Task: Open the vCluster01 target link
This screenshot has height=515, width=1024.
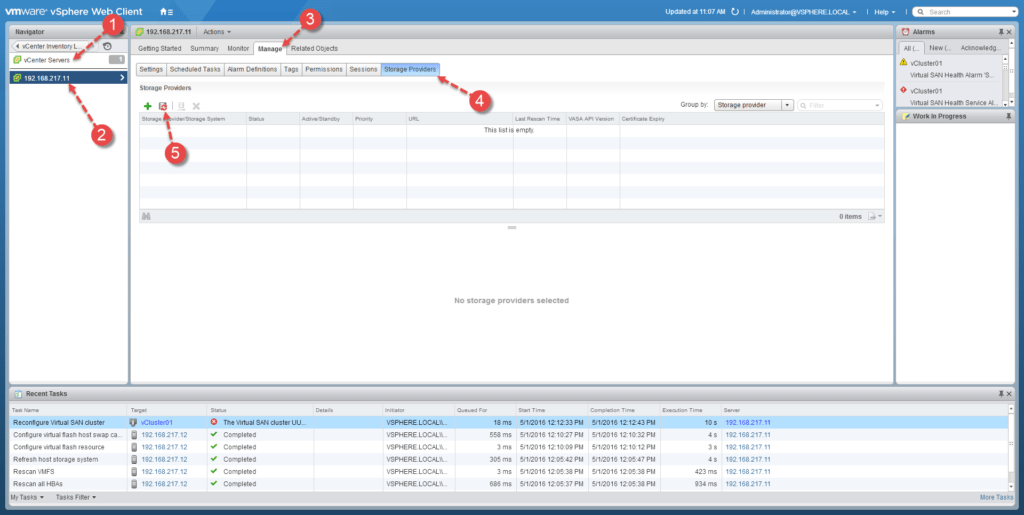Action: 157,423
